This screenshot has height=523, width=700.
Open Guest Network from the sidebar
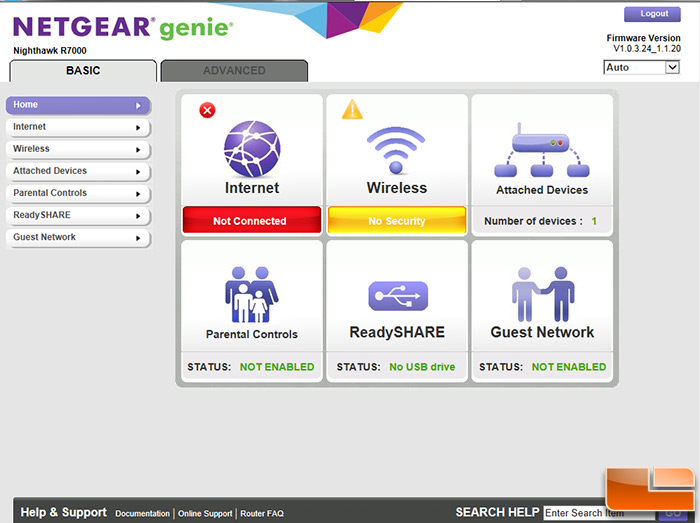coord(78,238)
